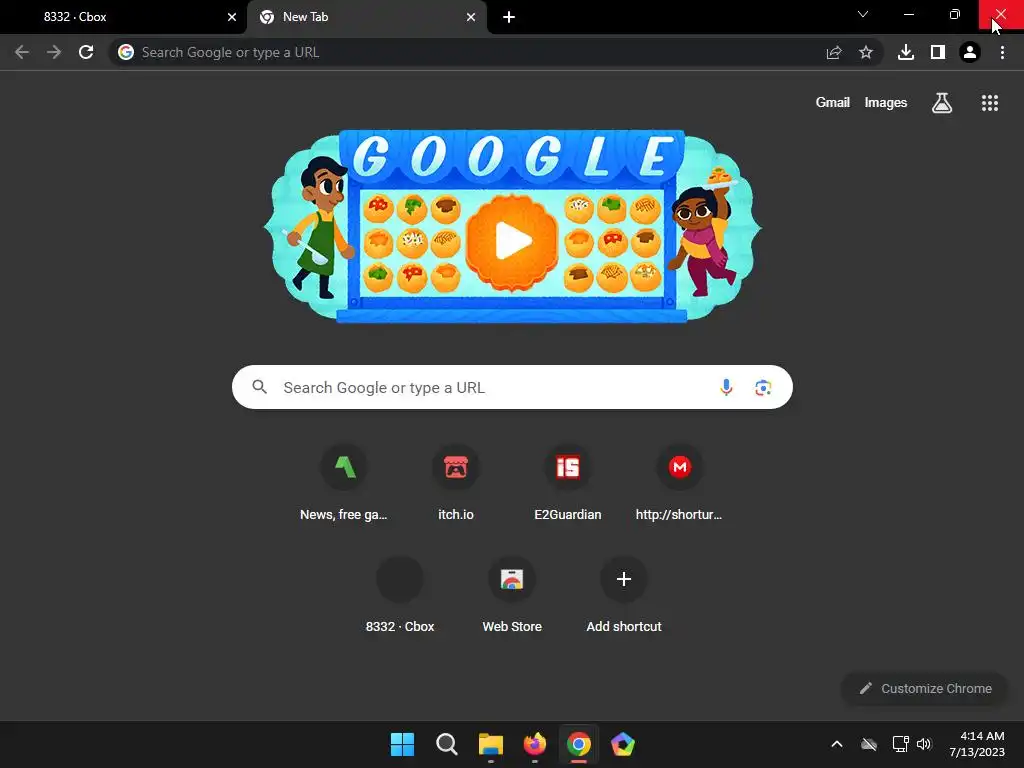Open the E2Guardian shortcut
The height and width of the screenshot is (768, 1024).
[568, 483]
